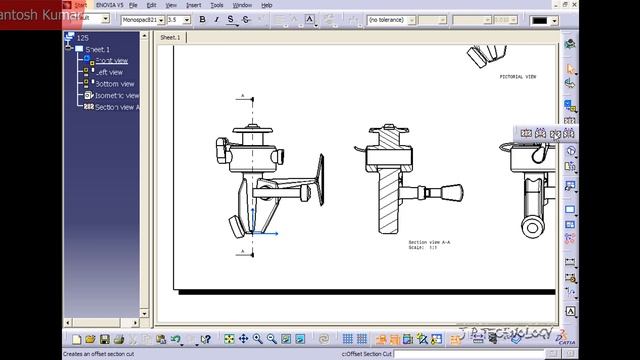Viewport: 640px width, 360px height.
Task: Toggle Strikethrough text formatting
Action: (x=246, y=20)
